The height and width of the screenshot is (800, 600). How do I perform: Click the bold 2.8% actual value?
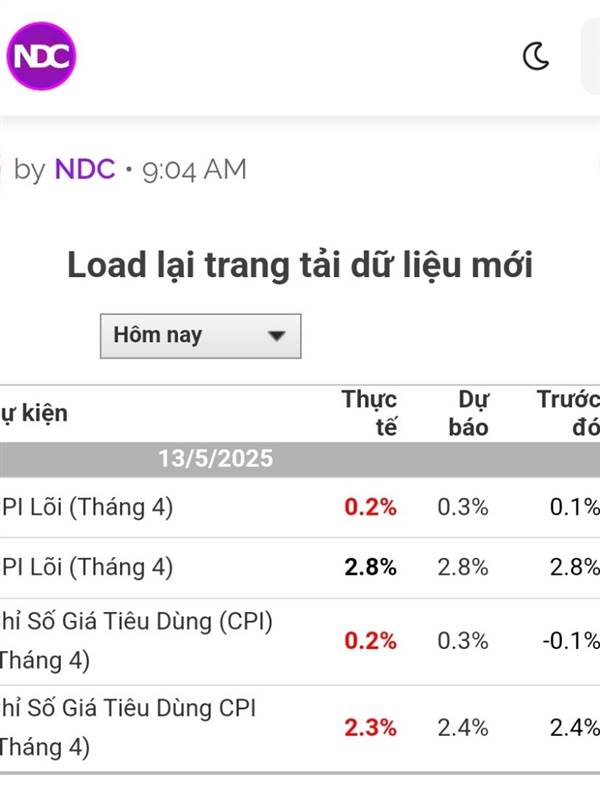370,567
